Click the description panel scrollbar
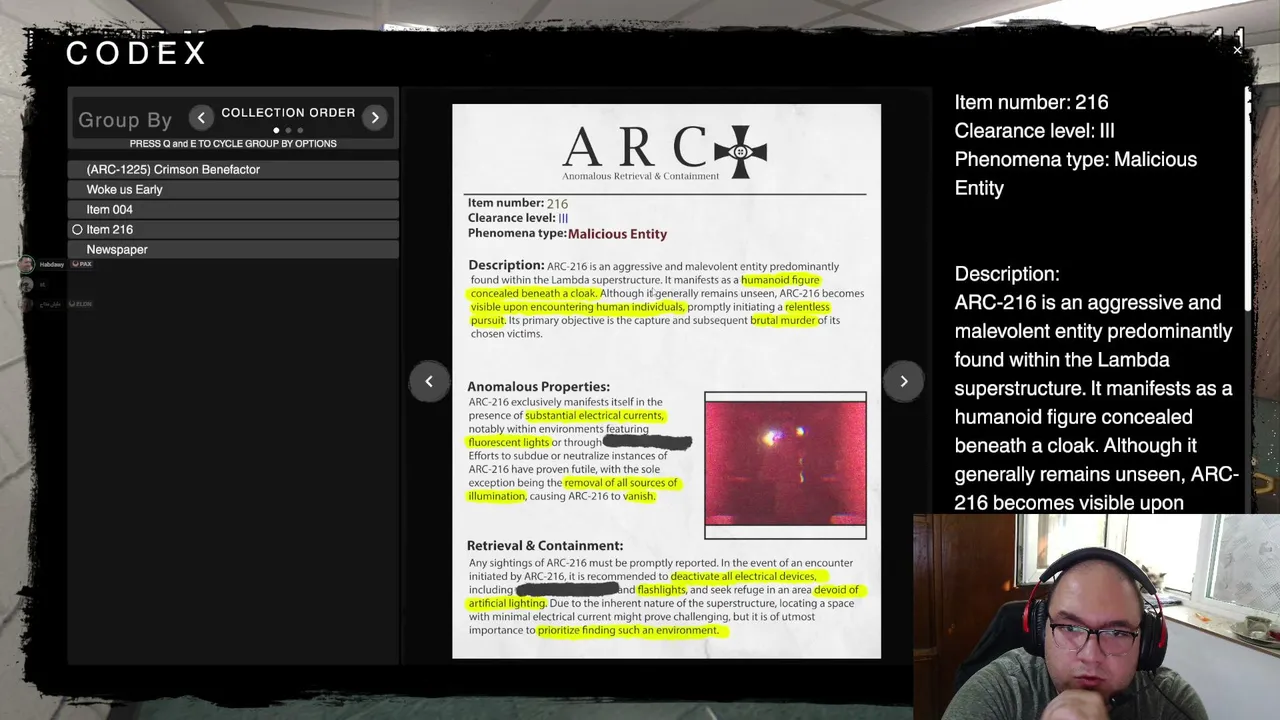The height and width of the screenshot is (720, 1280). (x=1248, y=198)
